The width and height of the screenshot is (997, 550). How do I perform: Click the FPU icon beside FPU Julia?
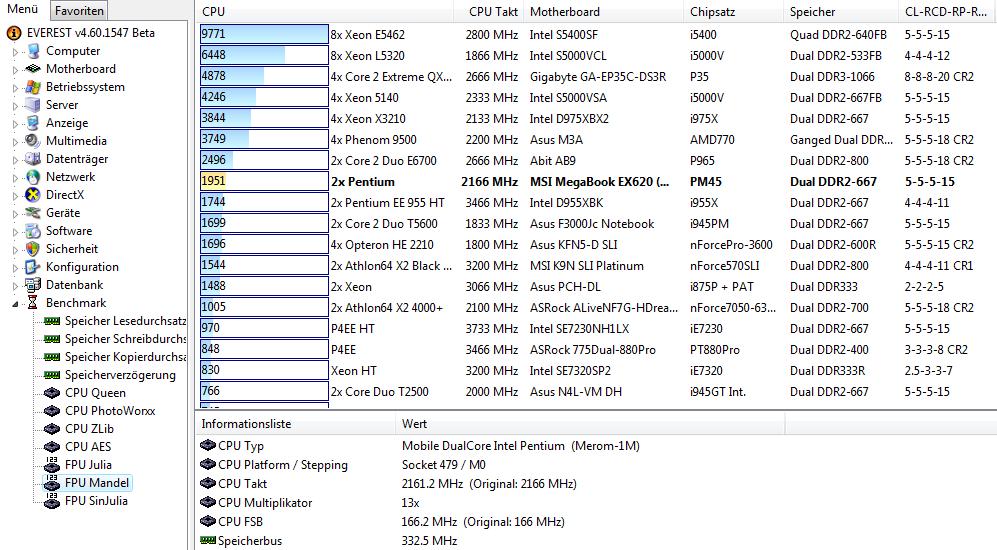(52, 465)
